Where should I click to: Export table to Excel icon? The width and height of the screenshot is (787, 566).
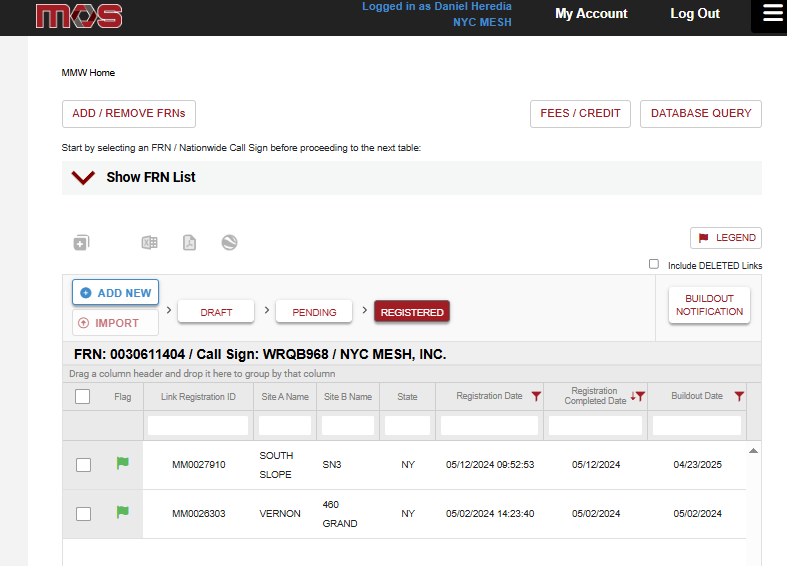149,243
